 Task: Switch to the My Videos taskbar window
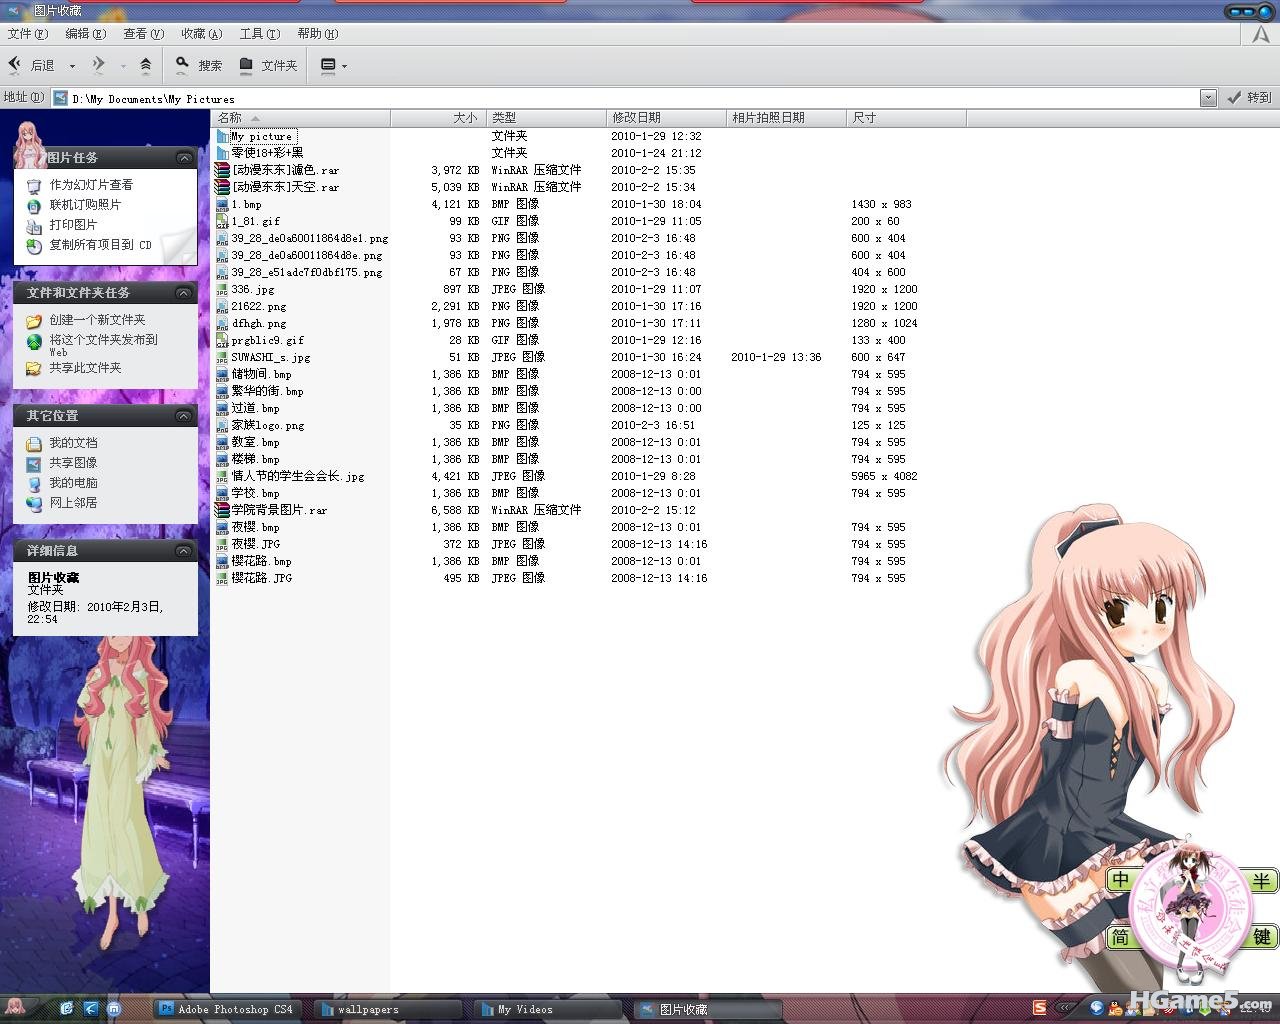(x=548, y=1009)
